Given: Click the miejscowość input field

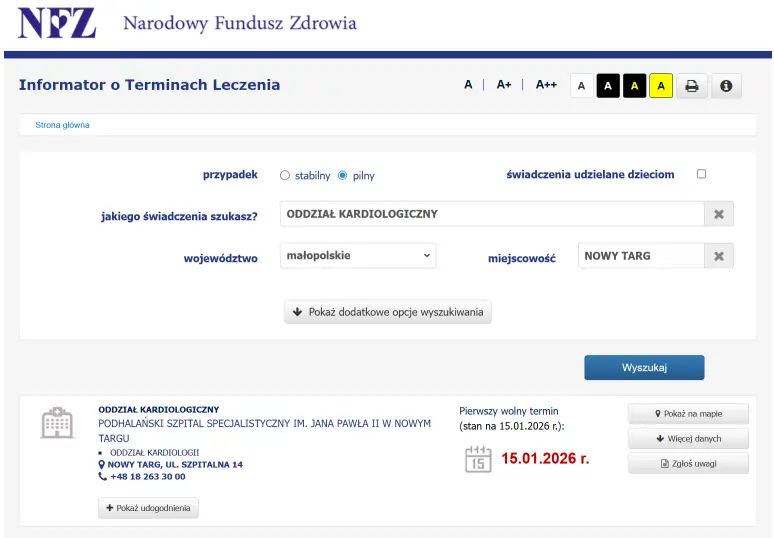Looking at the screenshot, I should coord(640,256).
